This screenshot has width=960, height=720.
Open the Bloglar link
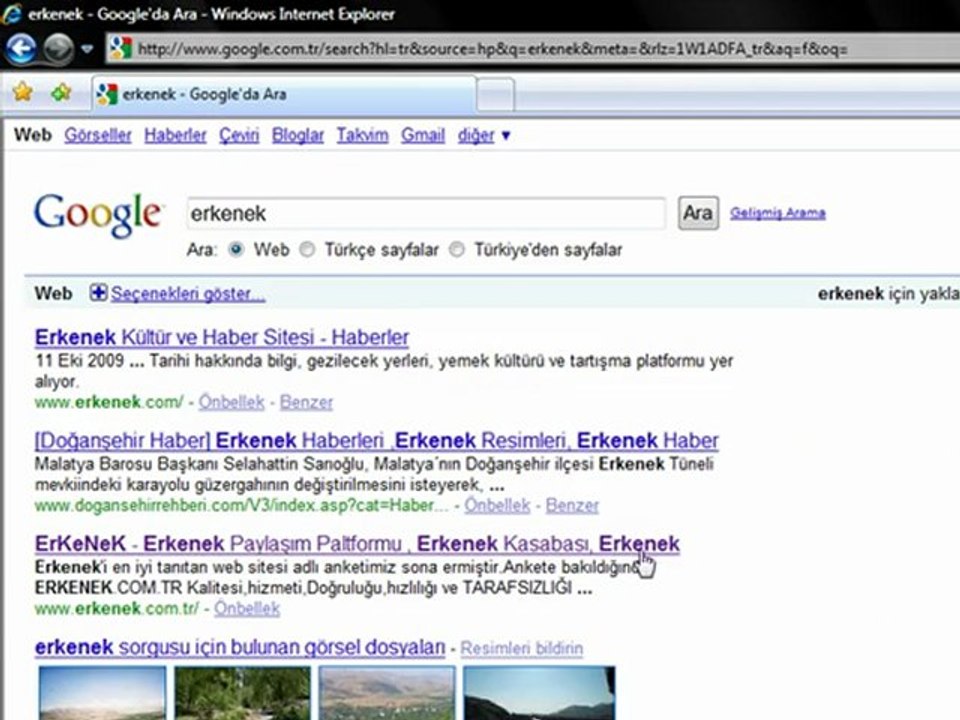tap(298, 135)
